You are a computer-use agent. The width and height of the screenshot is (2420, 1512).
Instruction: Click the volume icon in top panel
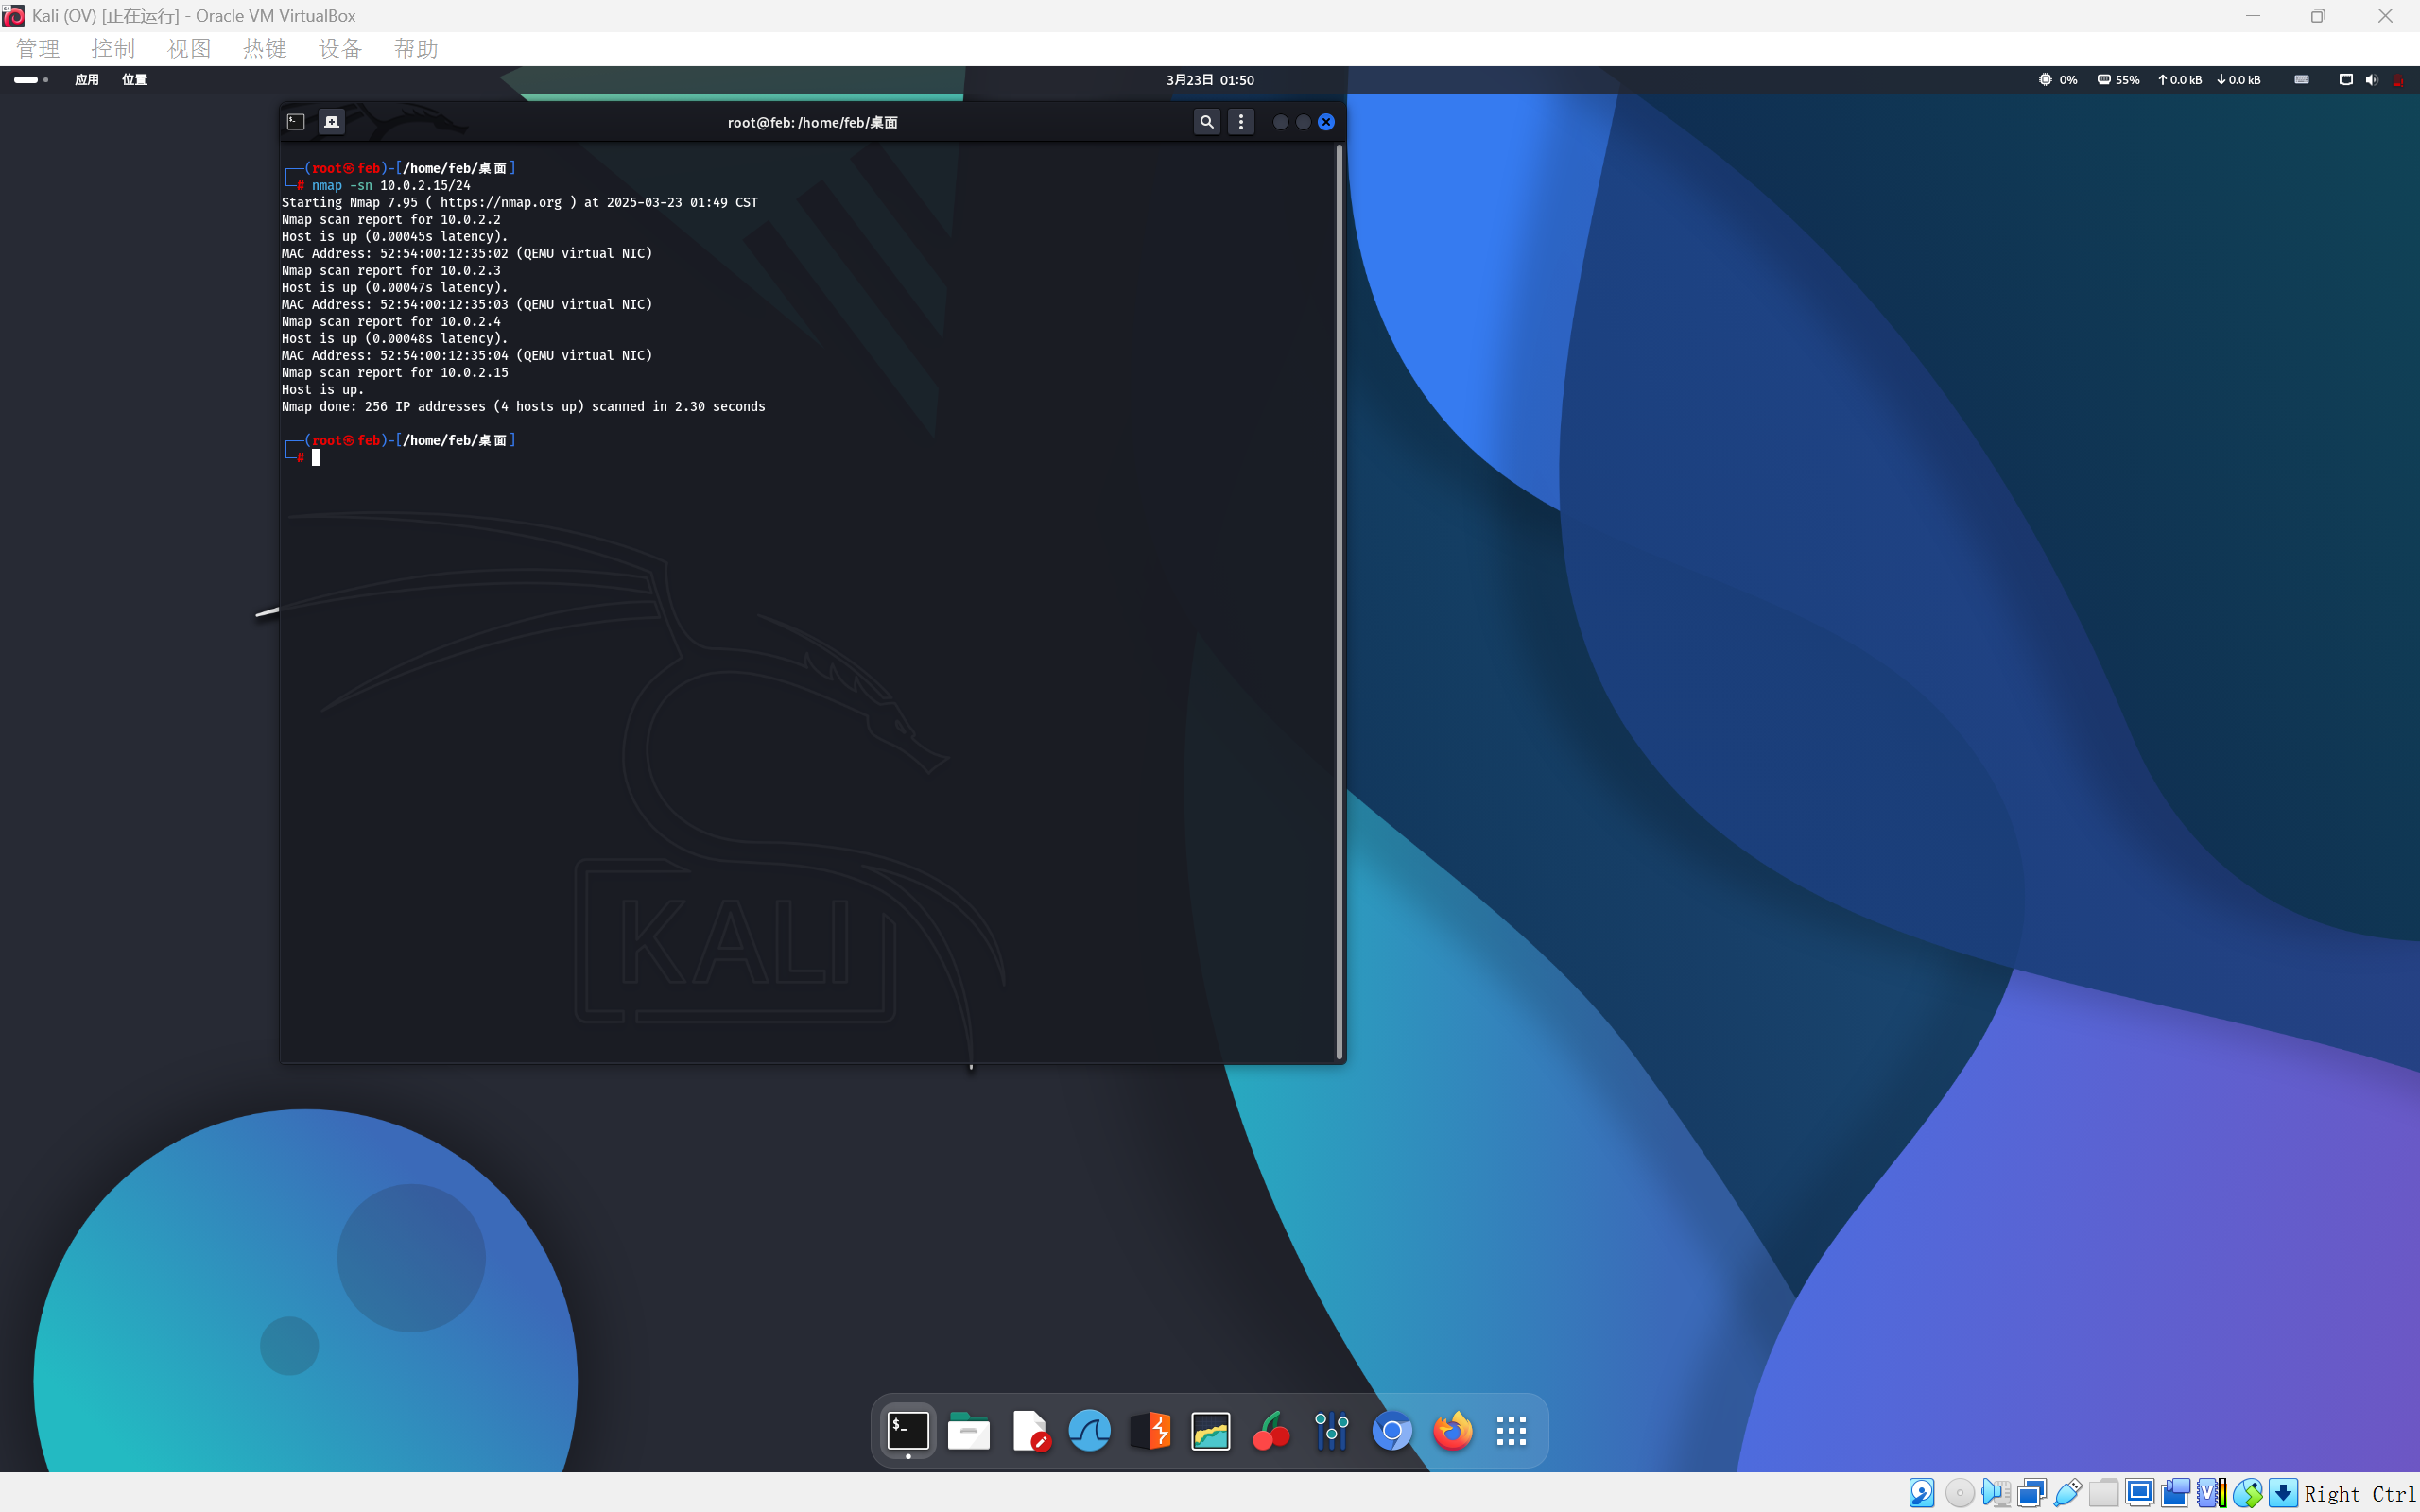tap(2371, 80)
